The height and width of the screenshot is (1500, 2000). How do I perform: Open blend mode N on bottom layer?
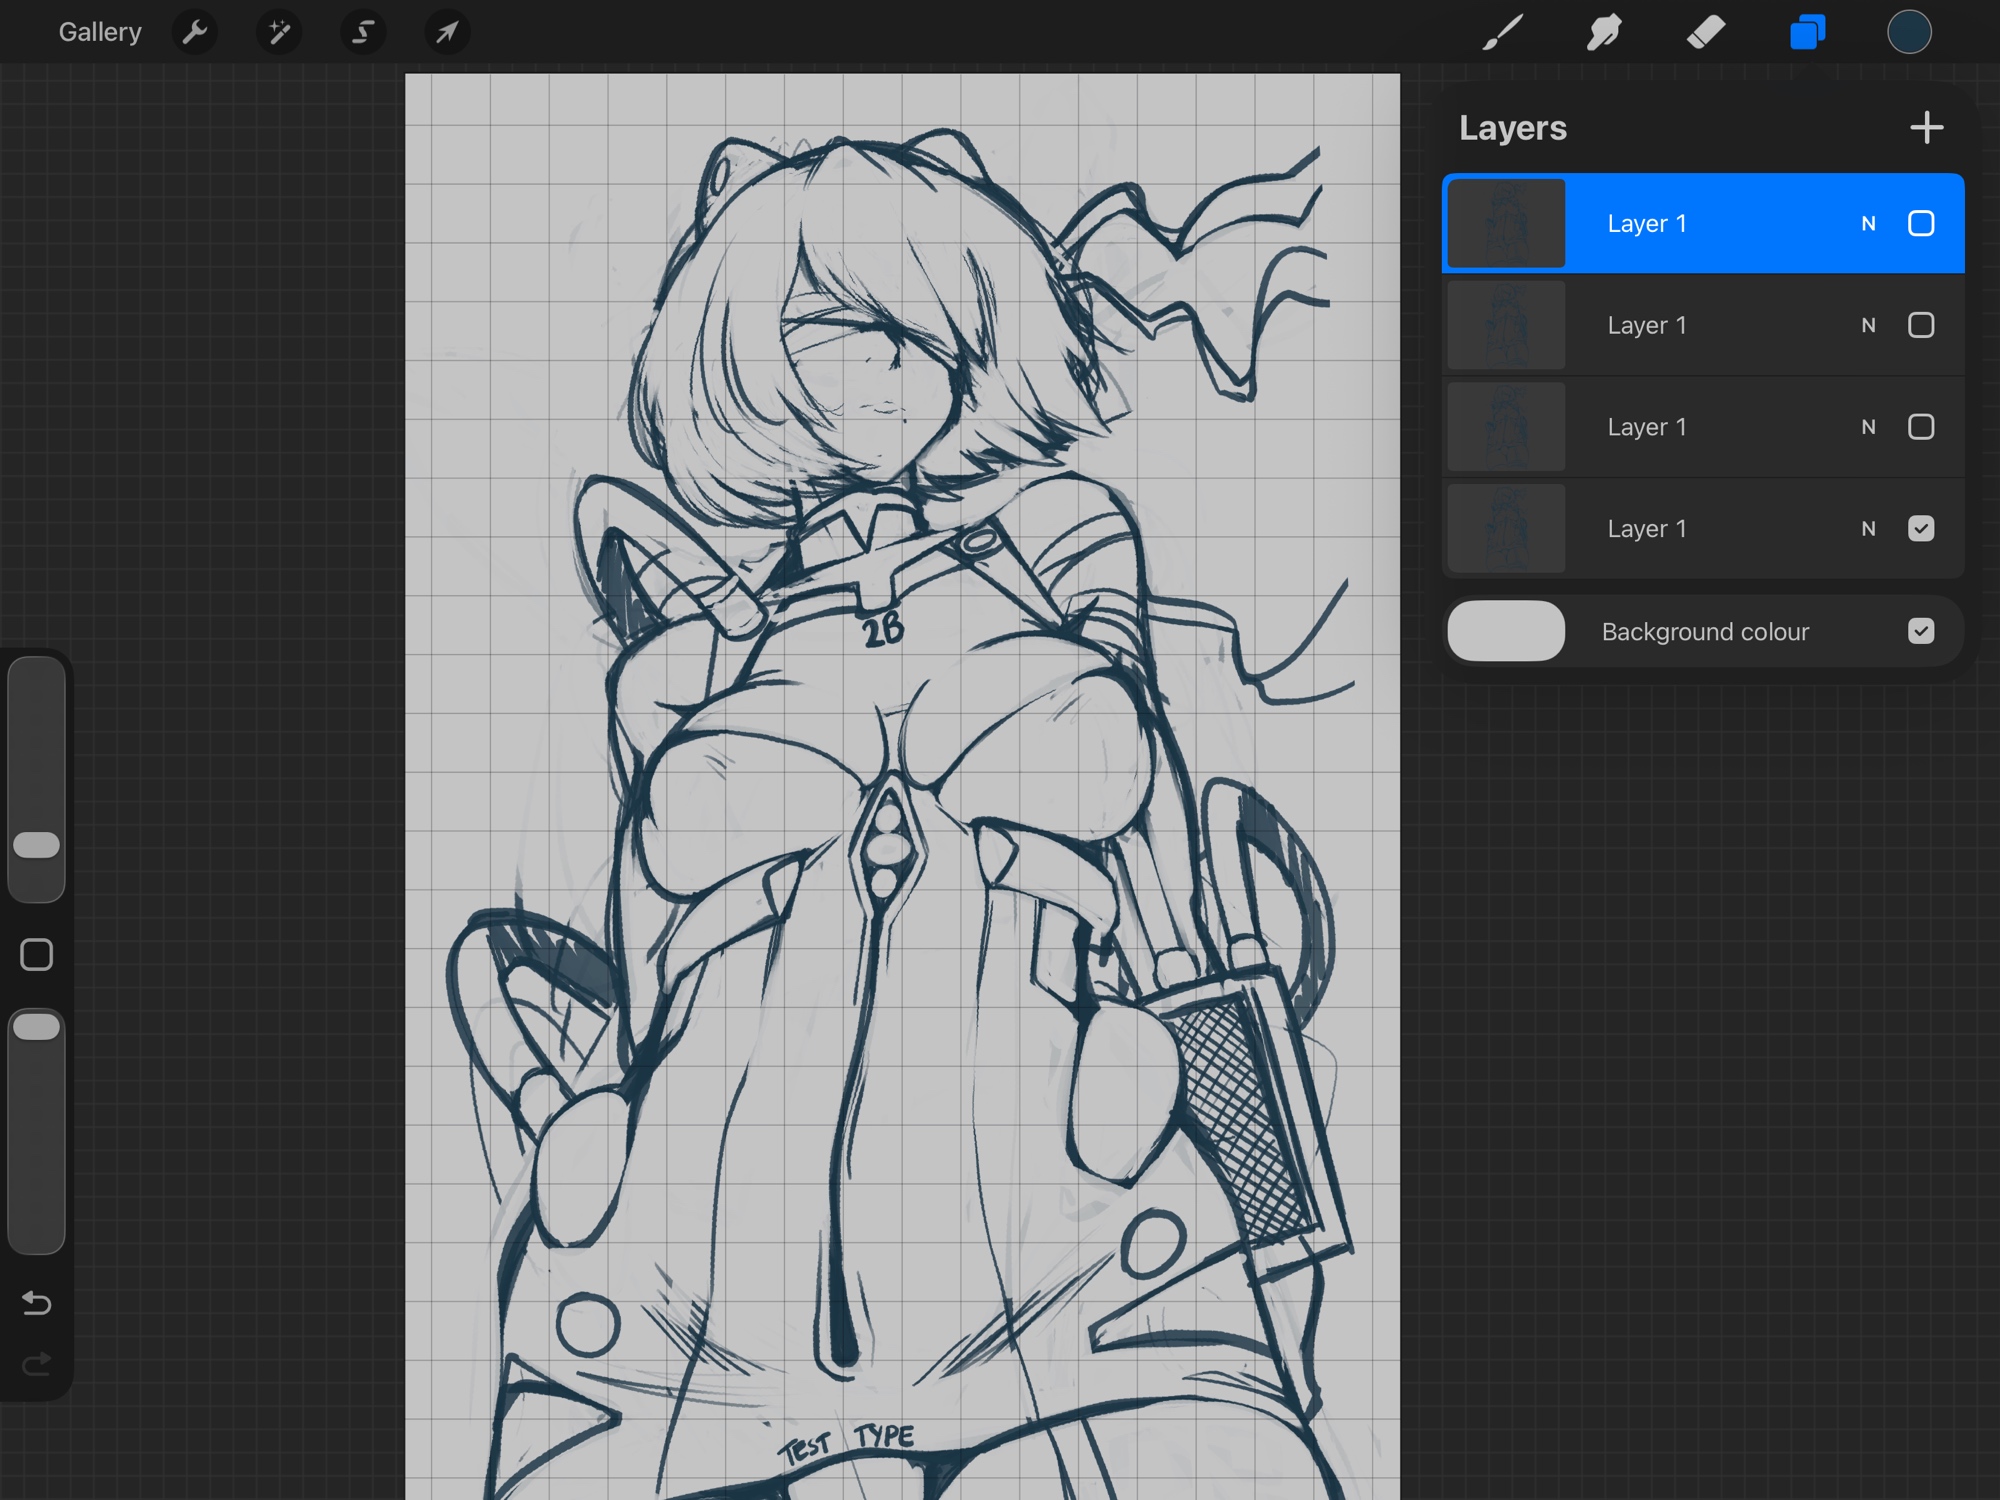1868,529
